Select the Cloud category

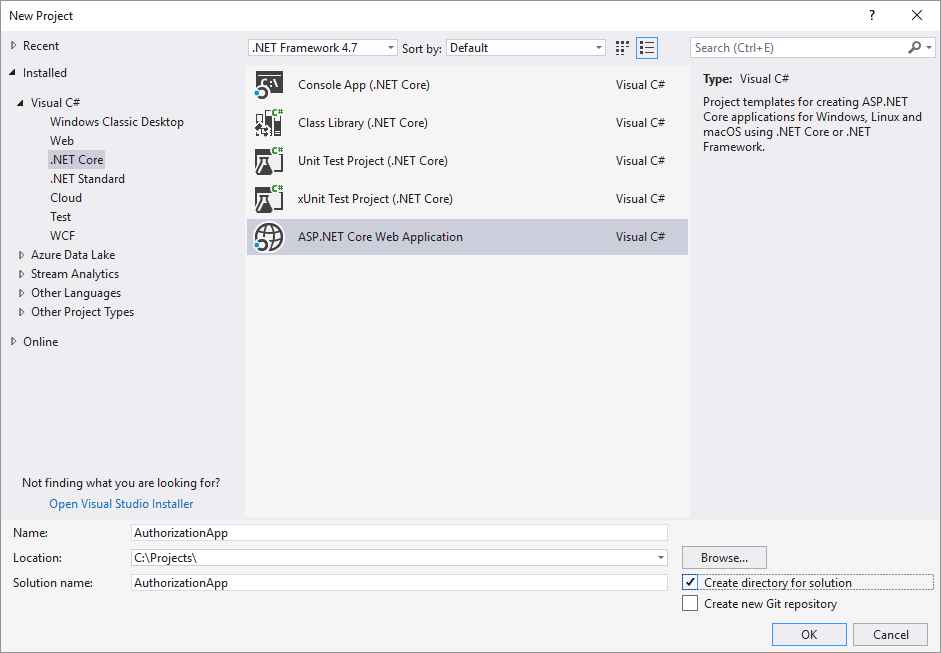pos(66,197)
